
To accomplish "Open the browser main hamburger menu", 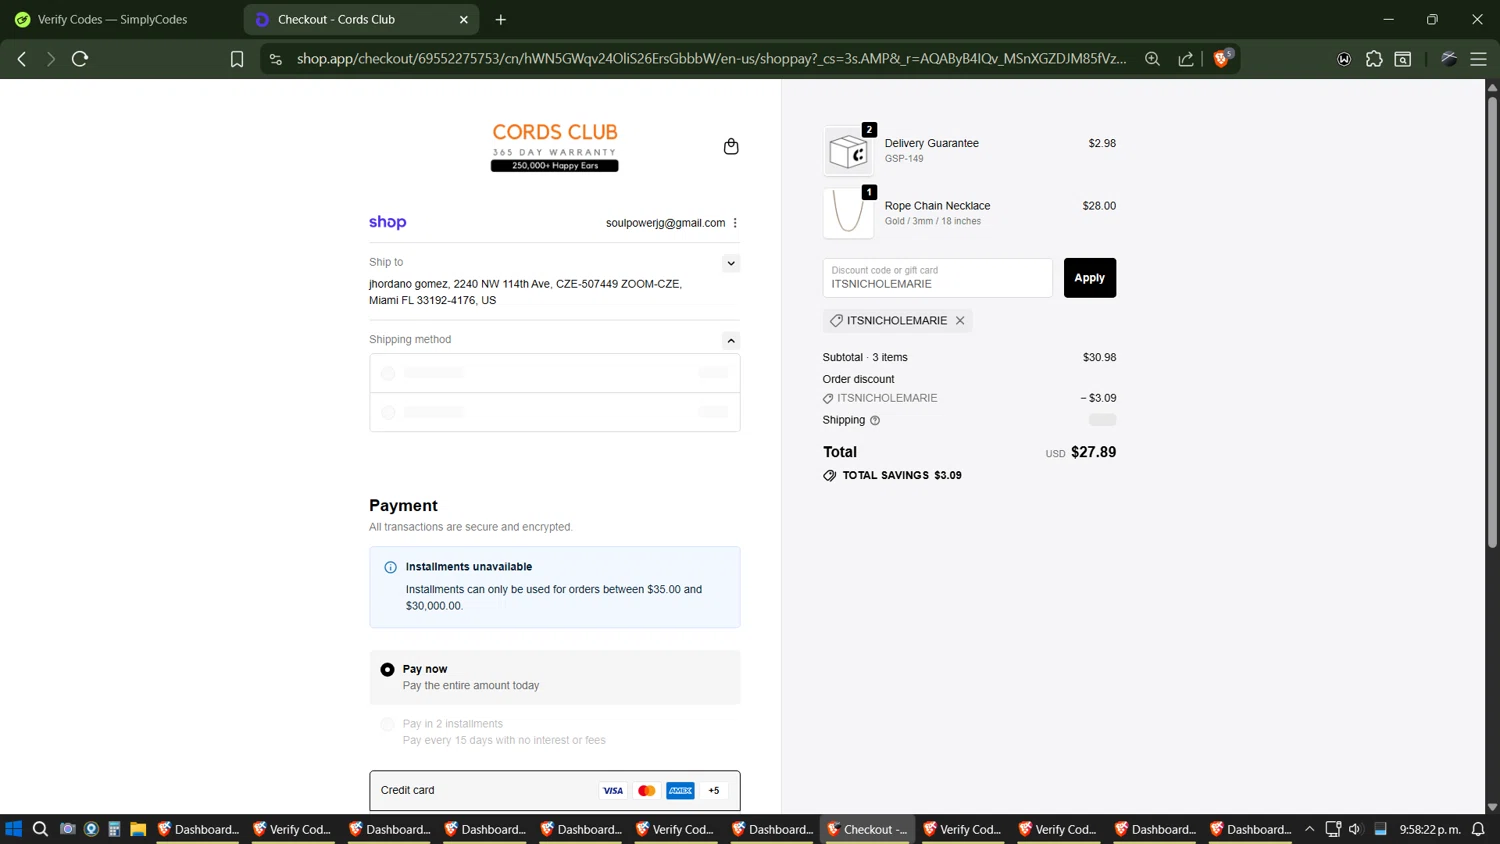I will pos(1478,59).
